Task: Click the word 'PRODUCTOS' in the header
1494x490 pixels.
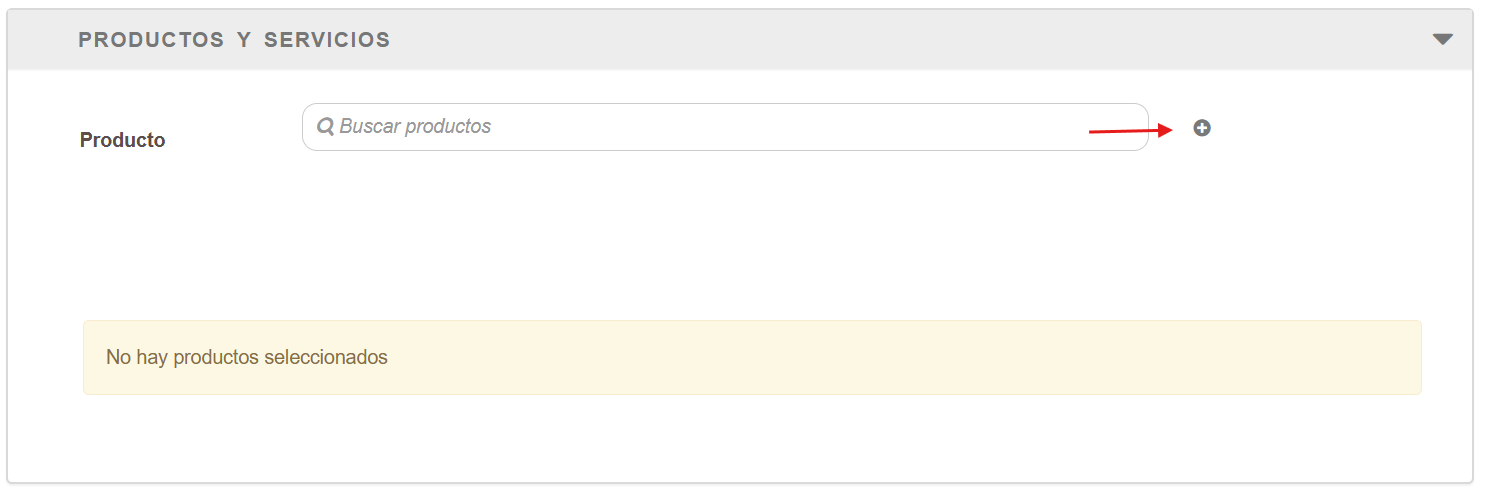Action: (151, 40)
